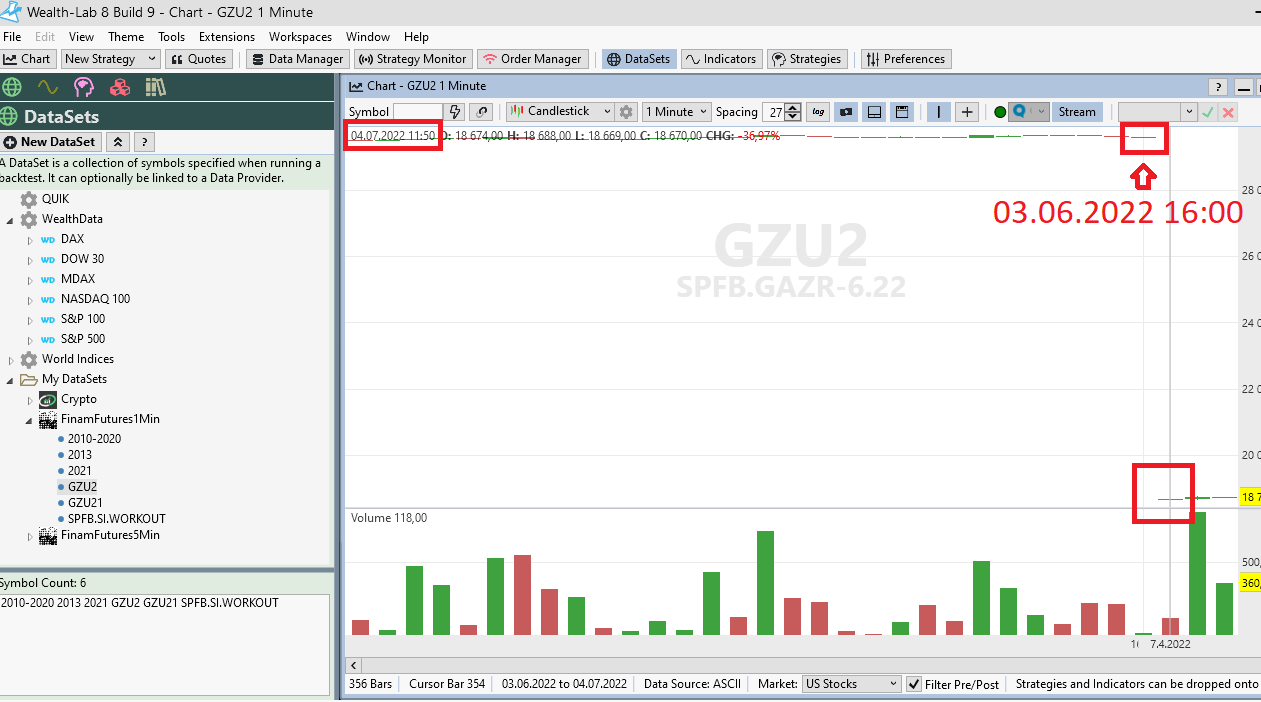
Task: Open the DataSets globe icon in left sidebar
Action: pos(13,87)
